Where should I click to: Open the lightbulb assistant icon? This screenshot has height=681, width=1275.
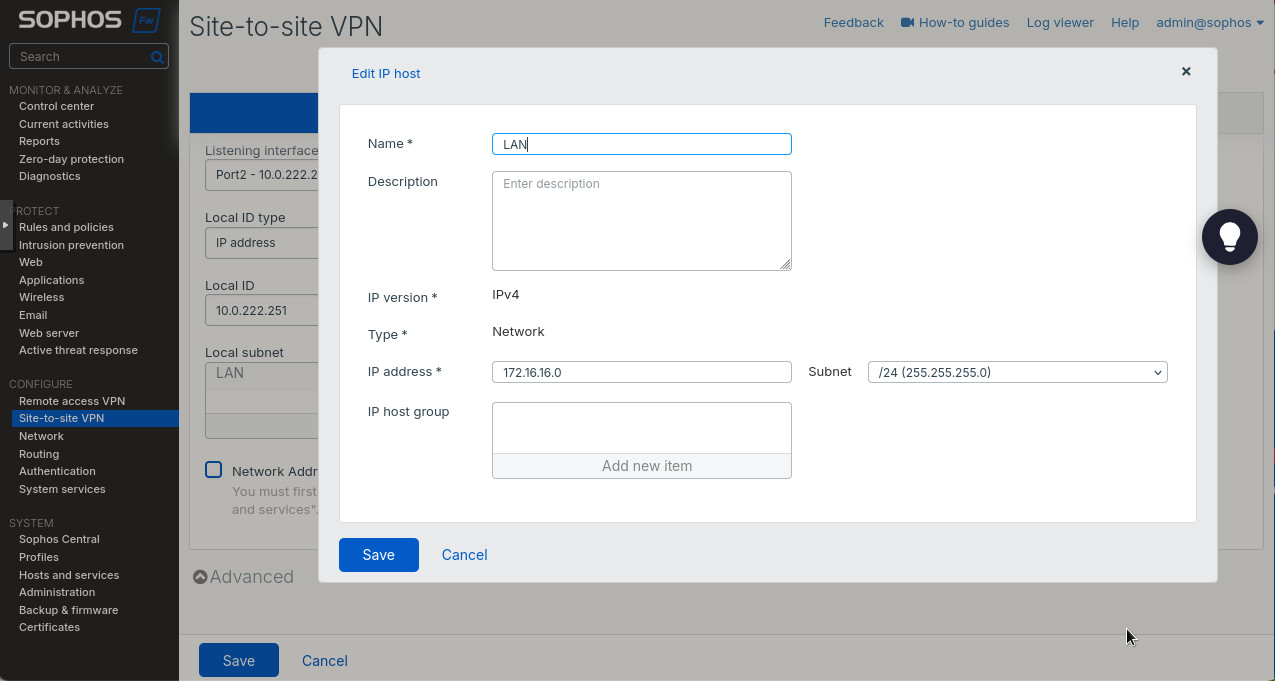tap(1229, 236)
